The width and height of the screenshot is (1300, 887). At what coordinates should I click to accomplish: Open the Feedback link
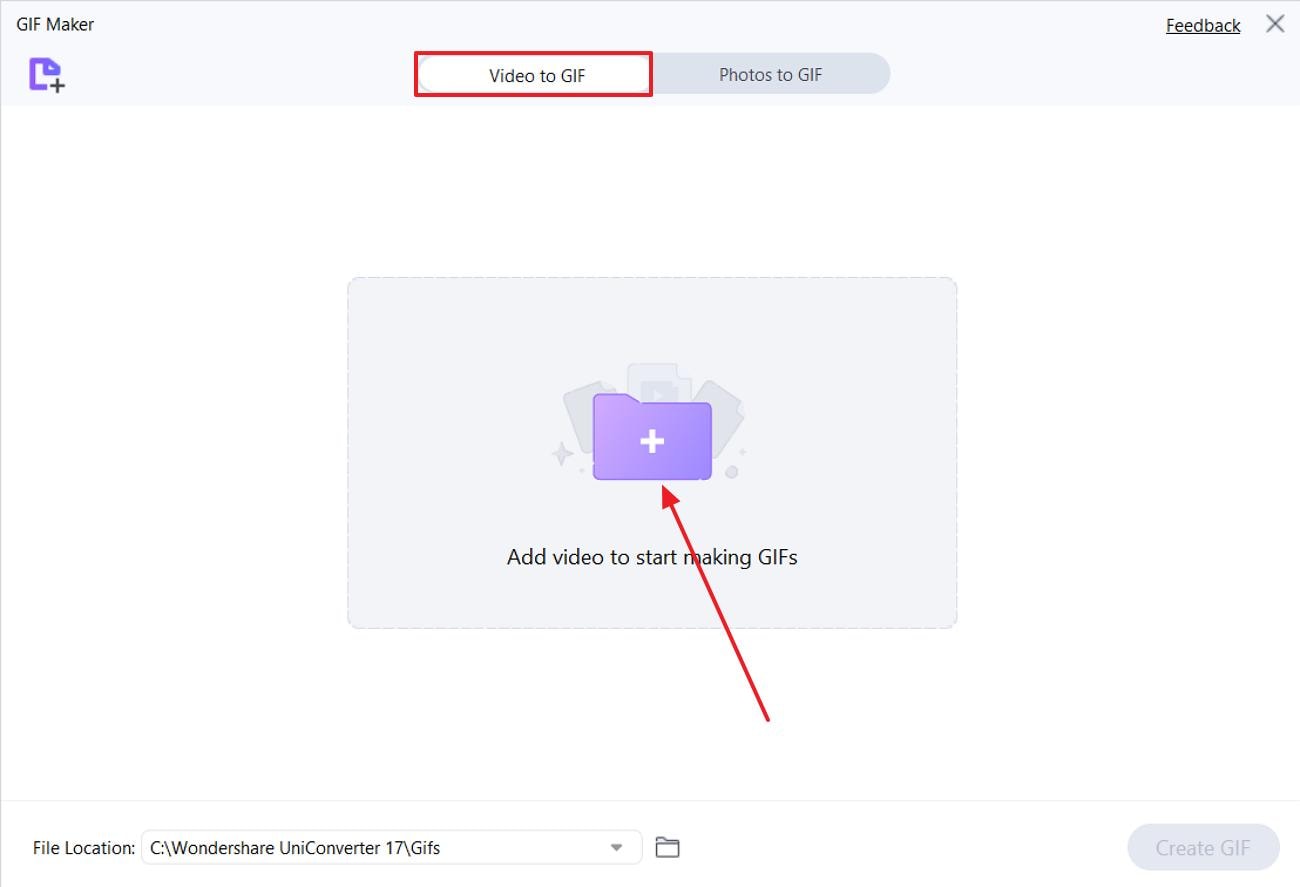pyautogui.click(x=1202, y=24)
